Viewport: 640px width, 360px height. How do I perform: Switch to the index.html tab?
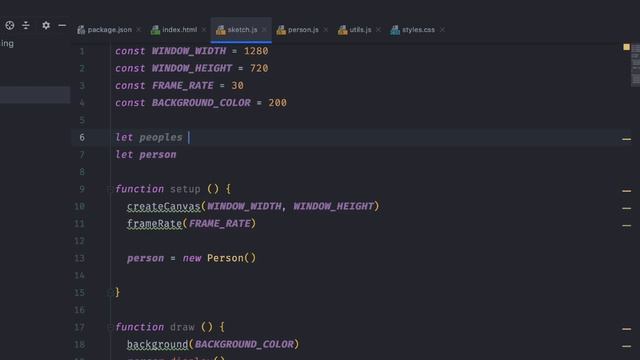pyautogui.click(x=180, y=30)
